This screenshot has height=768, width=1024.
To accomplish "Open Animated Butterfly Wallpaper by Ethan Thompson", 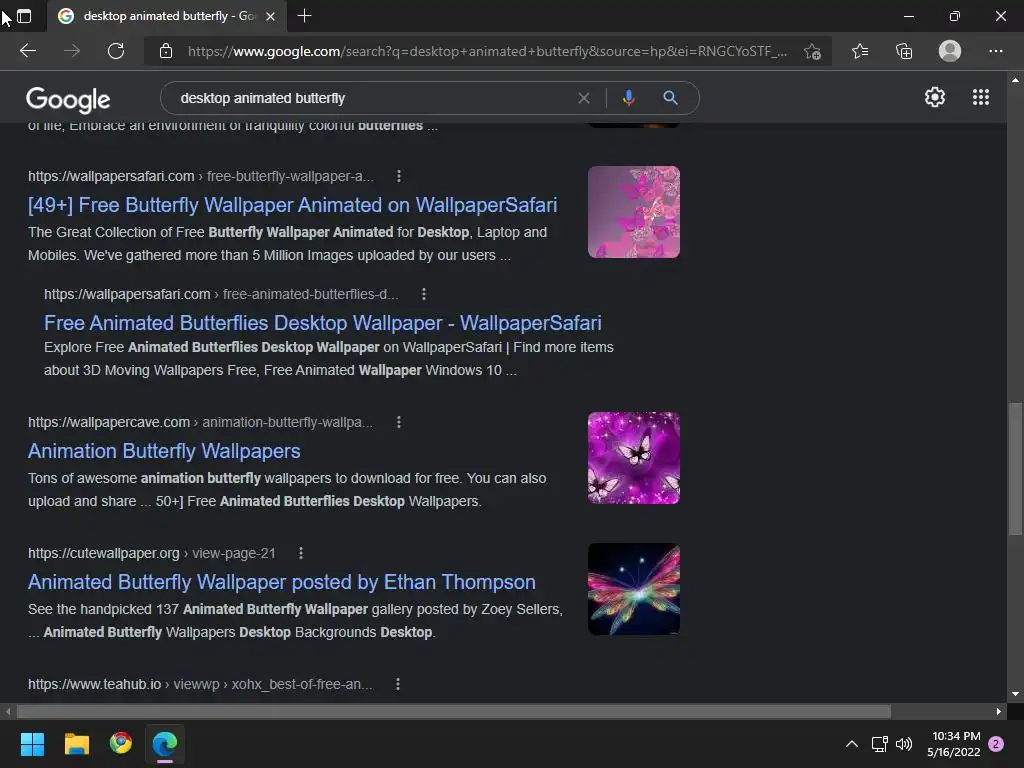I will tap(281, 582).
